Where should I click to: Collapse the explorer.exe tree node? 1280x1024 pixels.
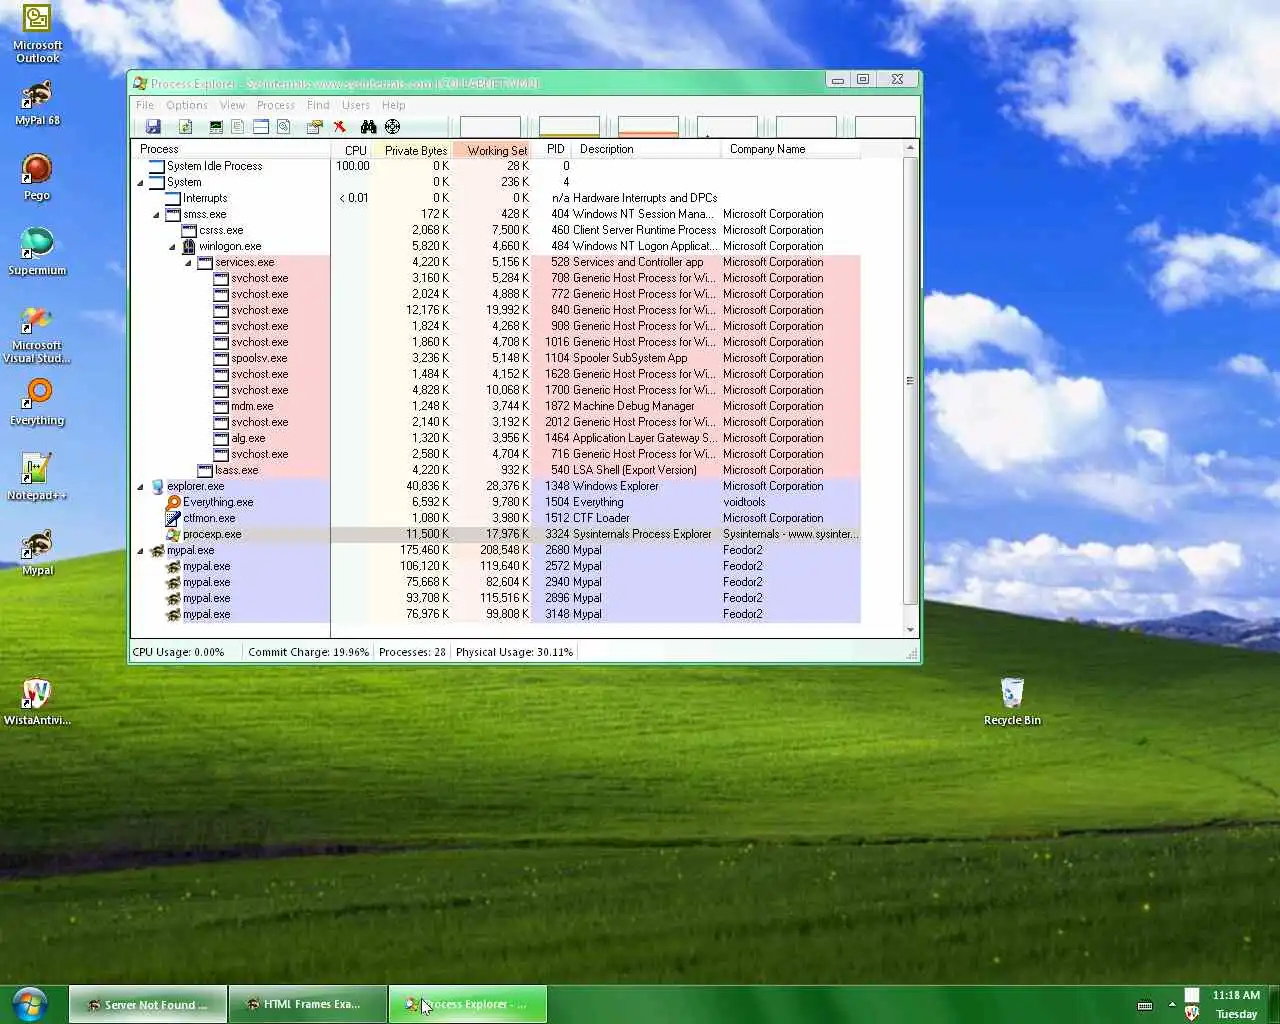tap(140, 486)
